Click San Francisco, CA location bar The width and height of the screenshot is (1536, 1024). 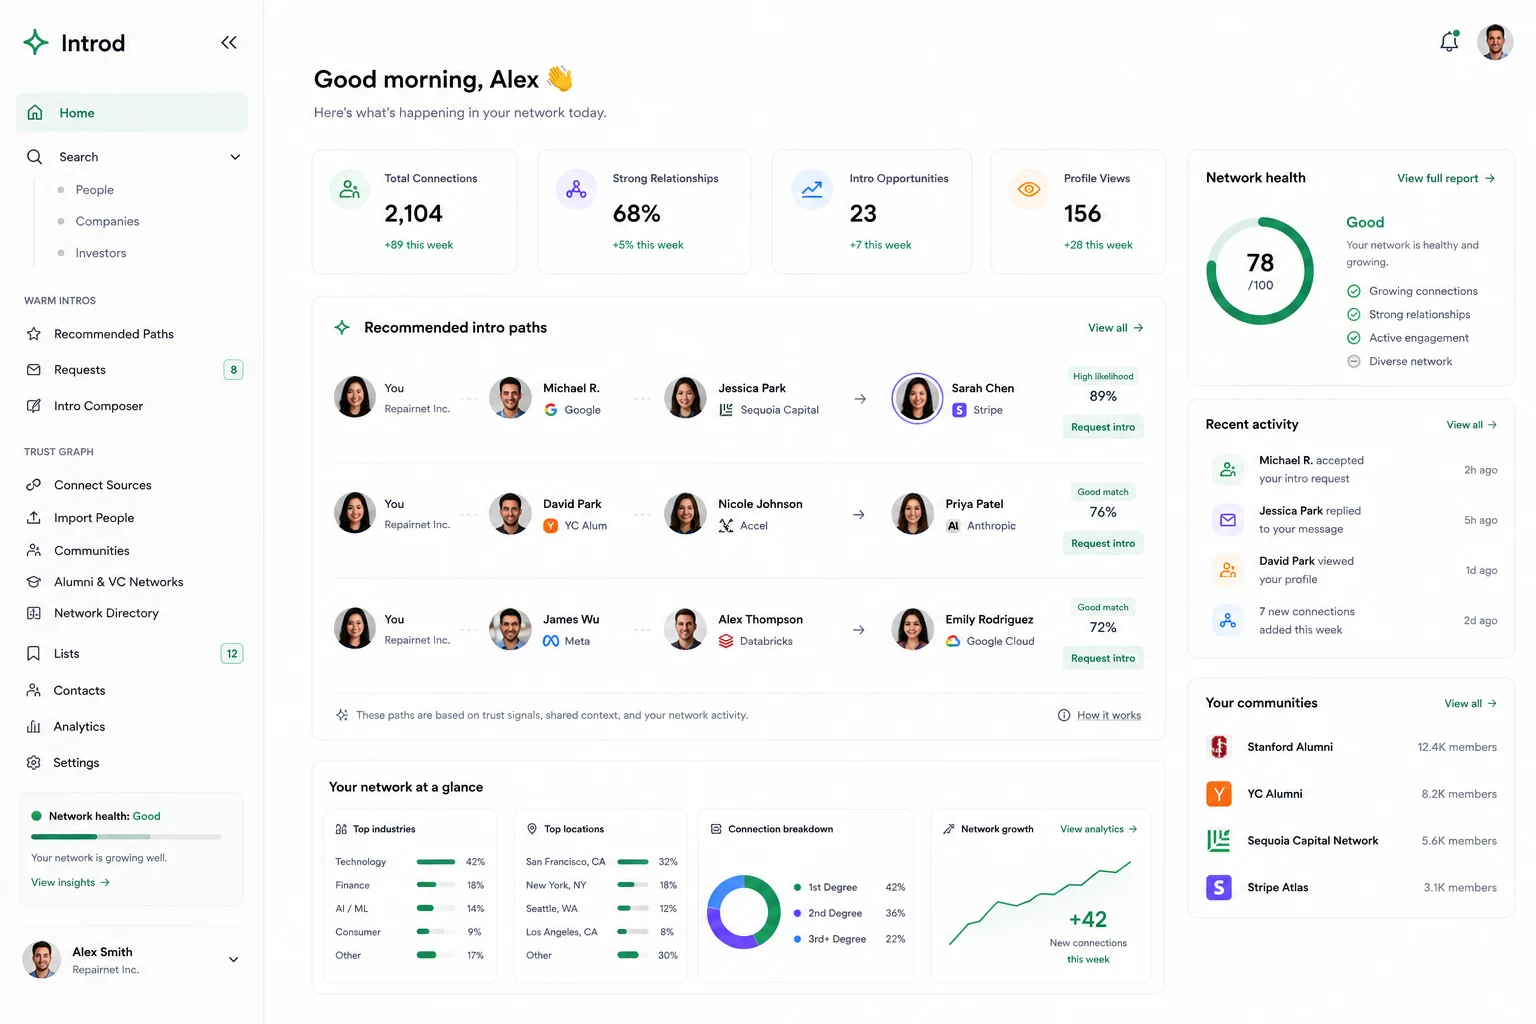633,861
